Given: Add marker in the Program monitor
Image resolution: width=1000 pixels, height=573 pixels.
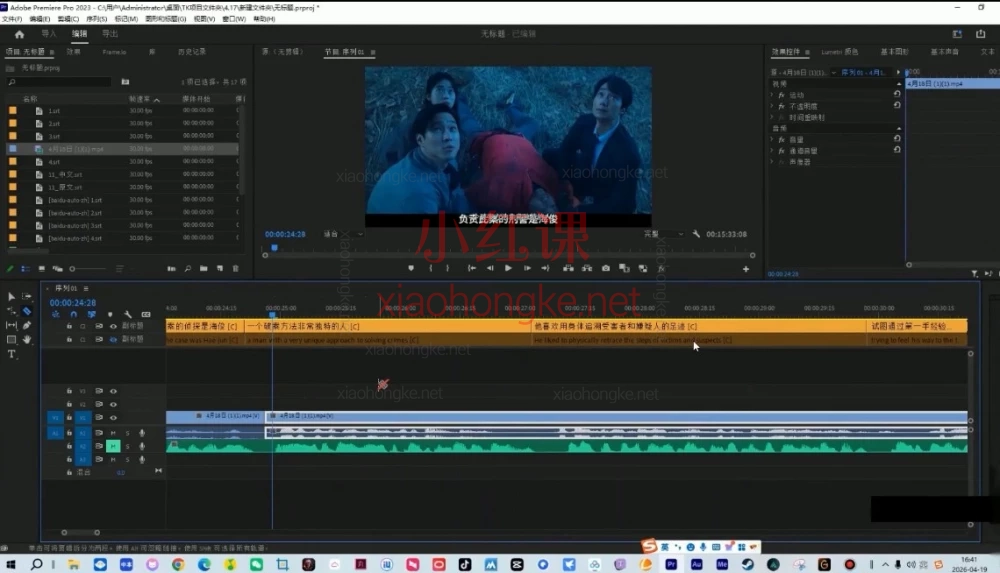Looking at the screenshot, I should 411,269.
